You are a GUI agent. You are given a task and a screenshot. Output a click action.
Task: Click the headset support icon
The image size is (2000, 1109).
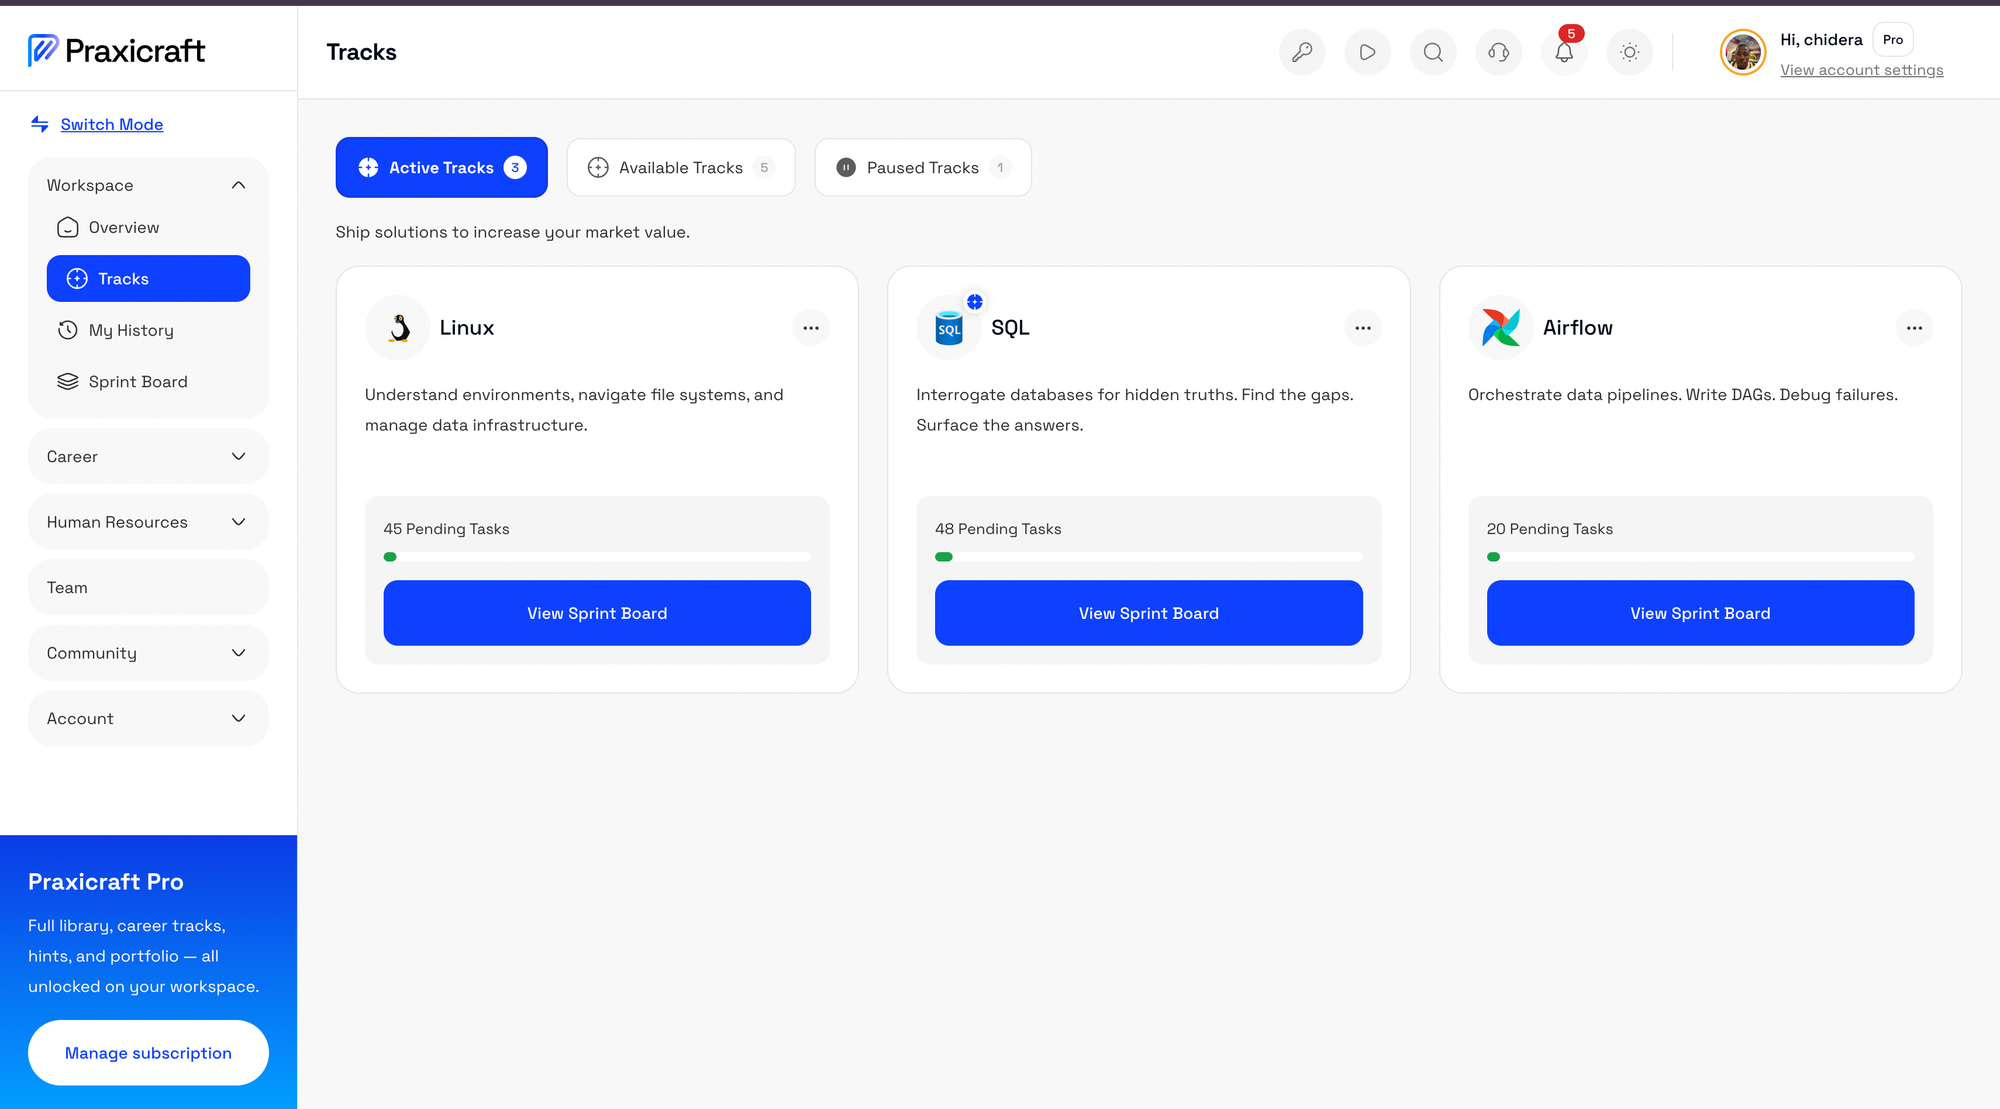tap(1498, 52)
